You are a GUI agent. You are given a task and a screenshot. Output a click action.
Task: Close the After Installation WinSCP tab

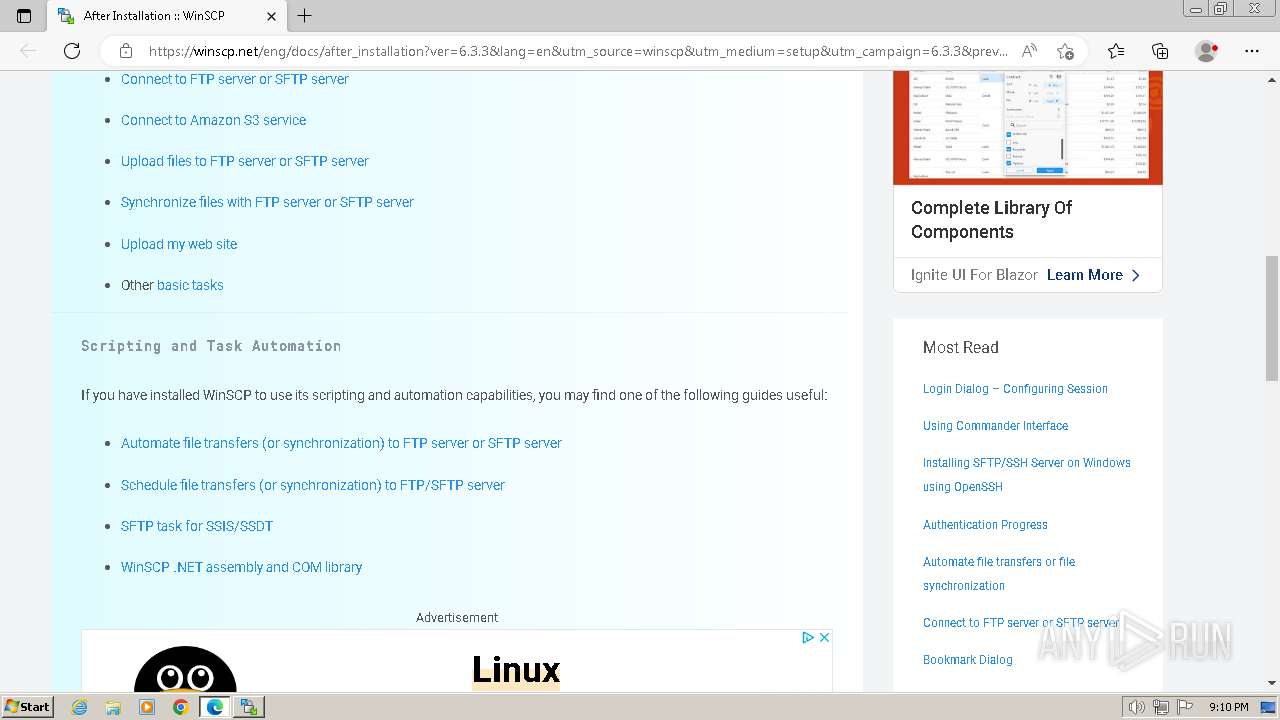(x=272, y=16)
